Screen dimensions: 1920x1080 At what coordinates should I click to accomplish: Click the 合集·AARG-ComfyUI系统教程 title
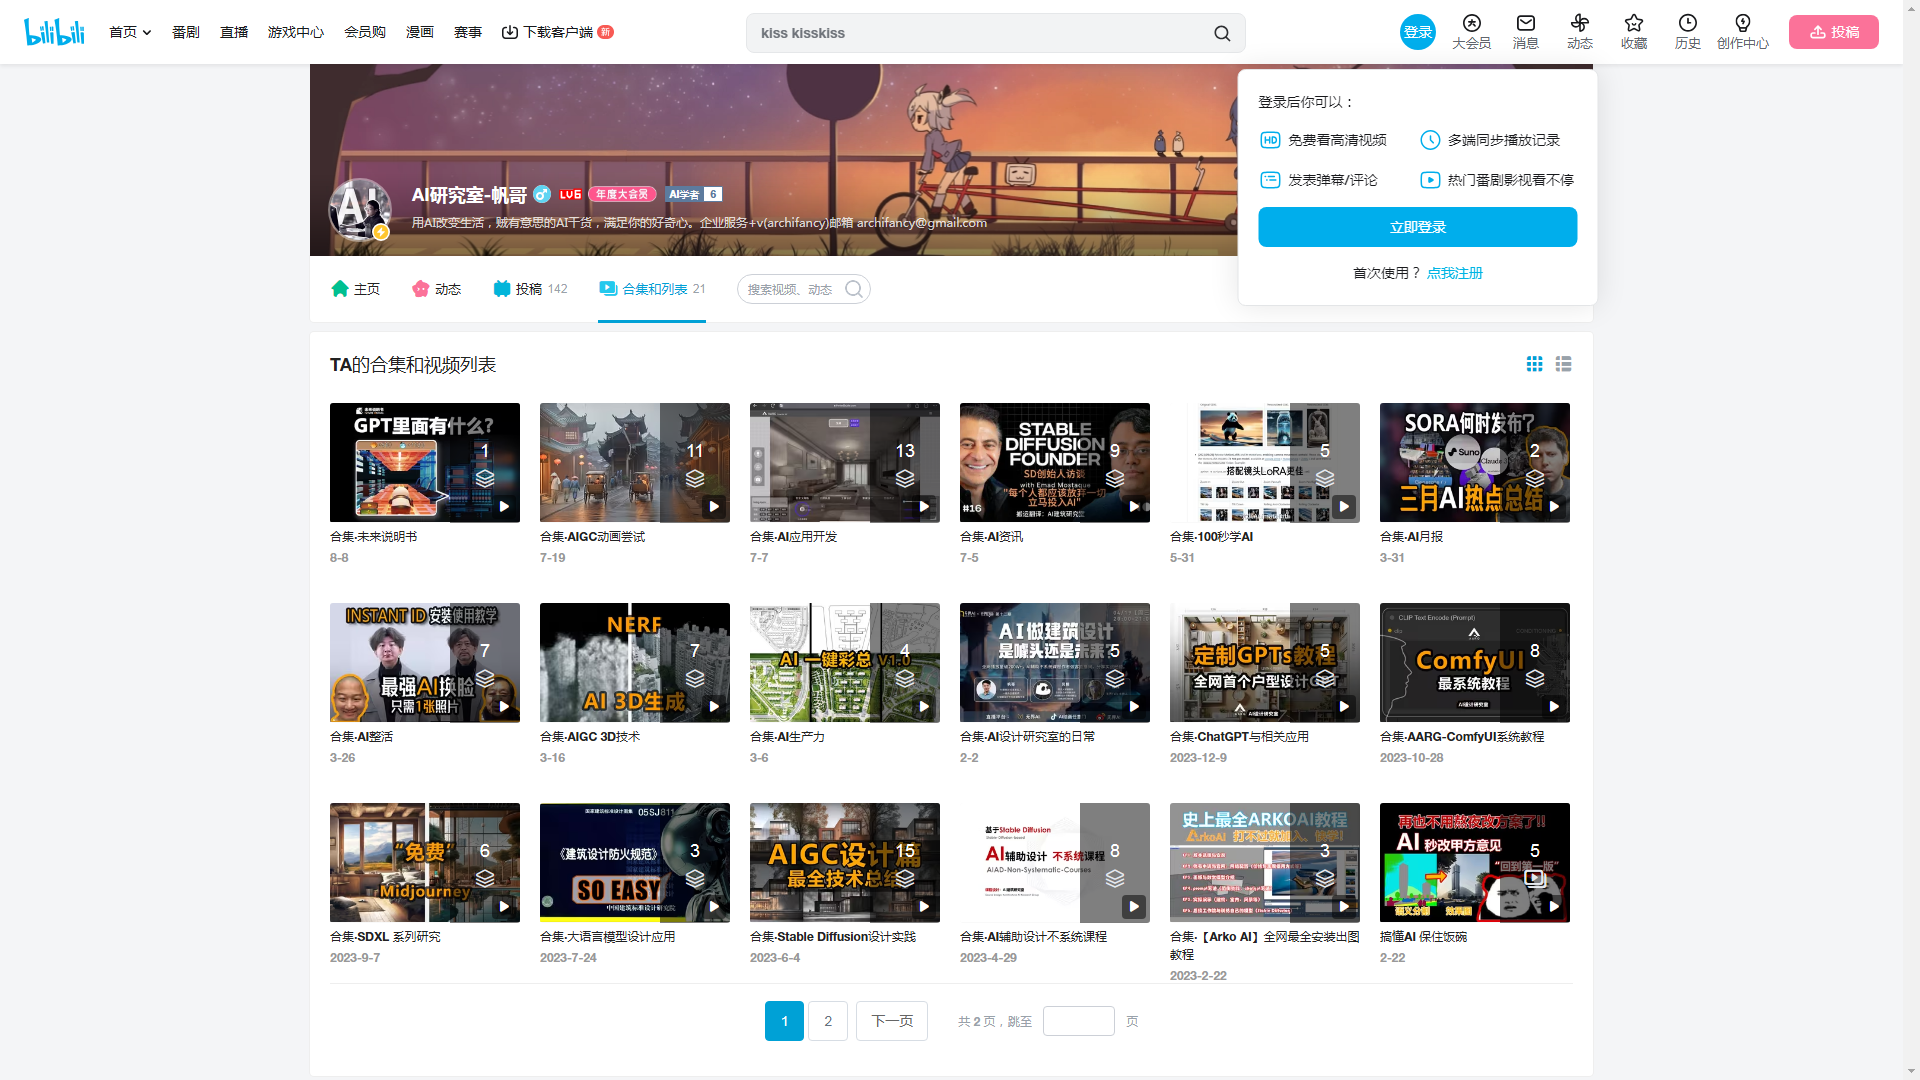pyautogui.click(x=1462, y=736)
